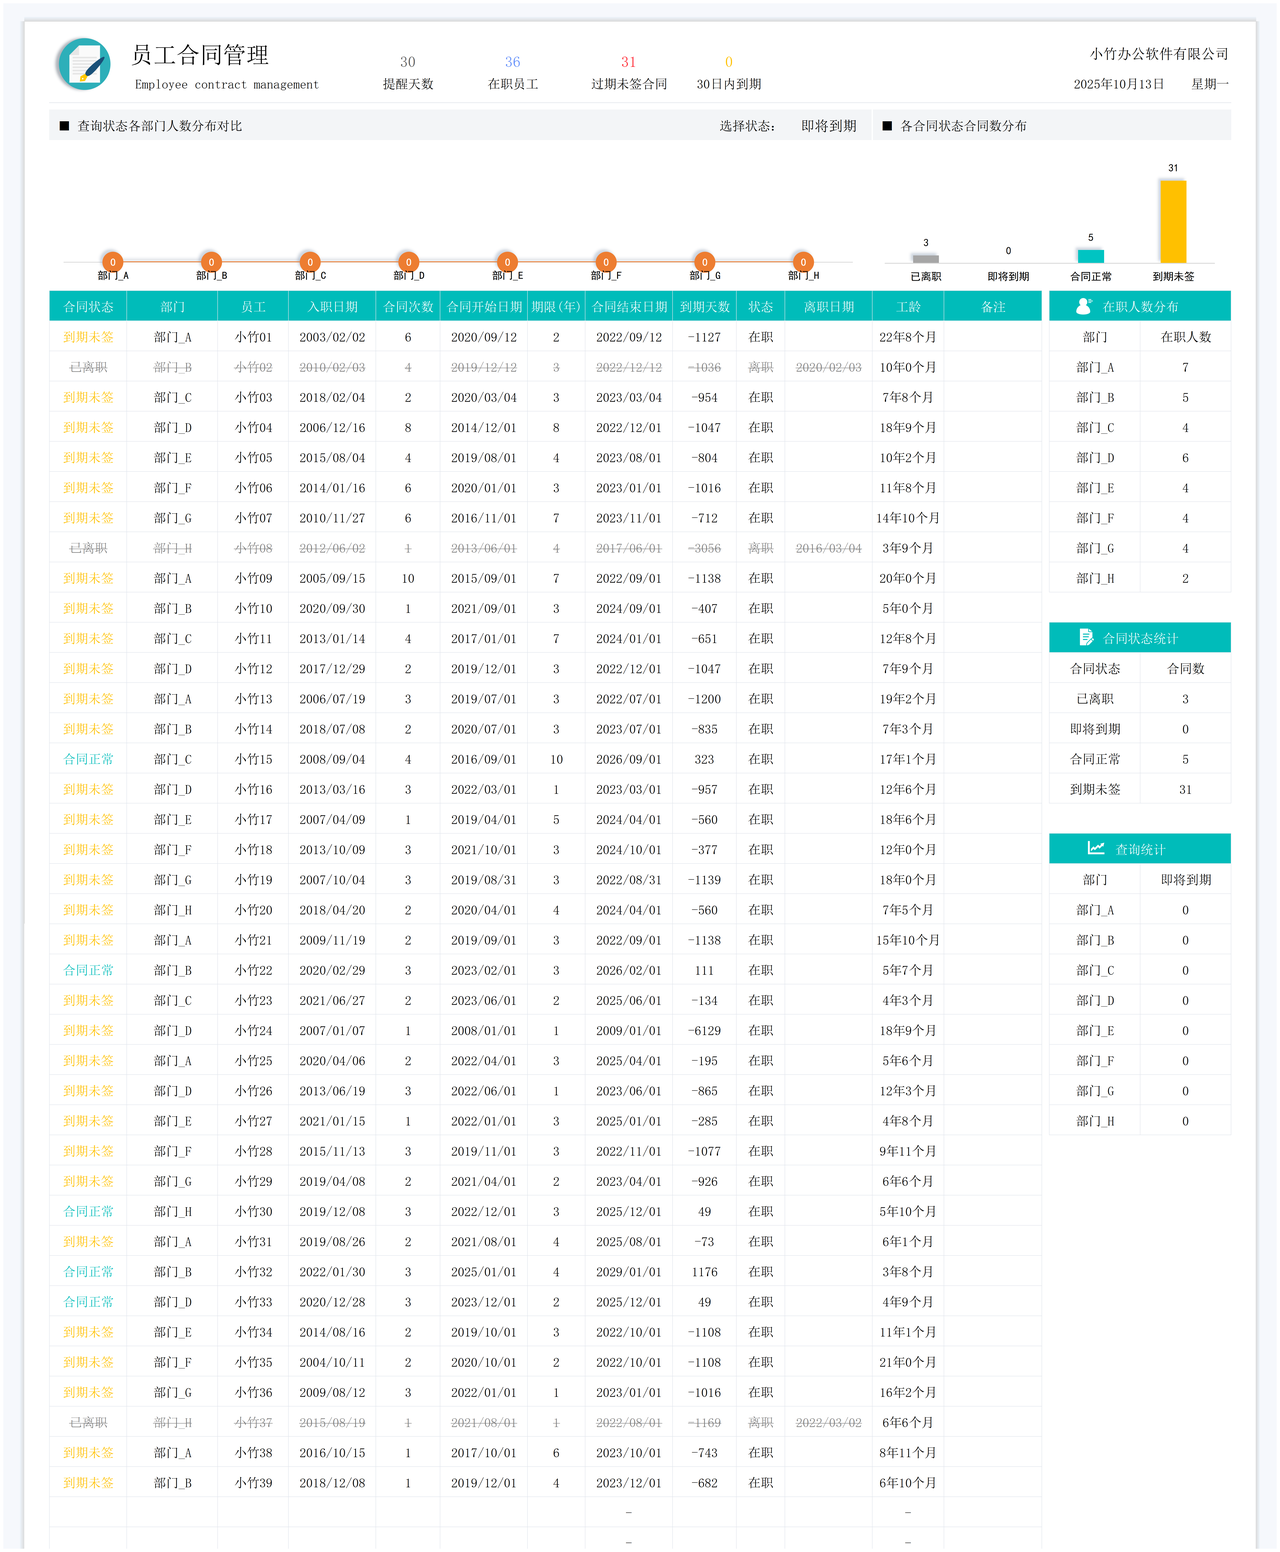Click the black square bullet before 各合同状态合同数分布
The image size is (1280, 1552).
point(887,126)
